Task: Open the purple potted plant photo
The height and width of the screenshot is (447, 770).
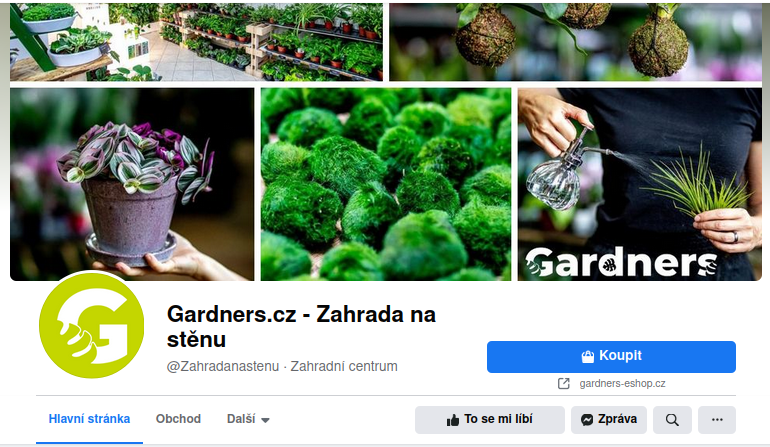Action: 132,184
